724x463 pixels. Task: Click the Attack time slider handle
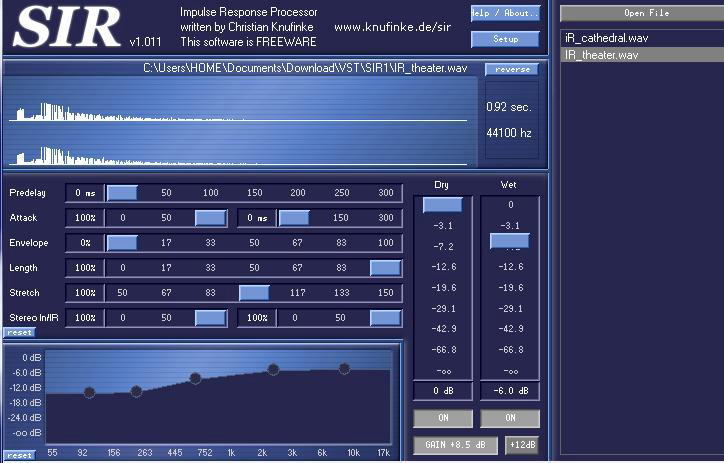(294, 218)
